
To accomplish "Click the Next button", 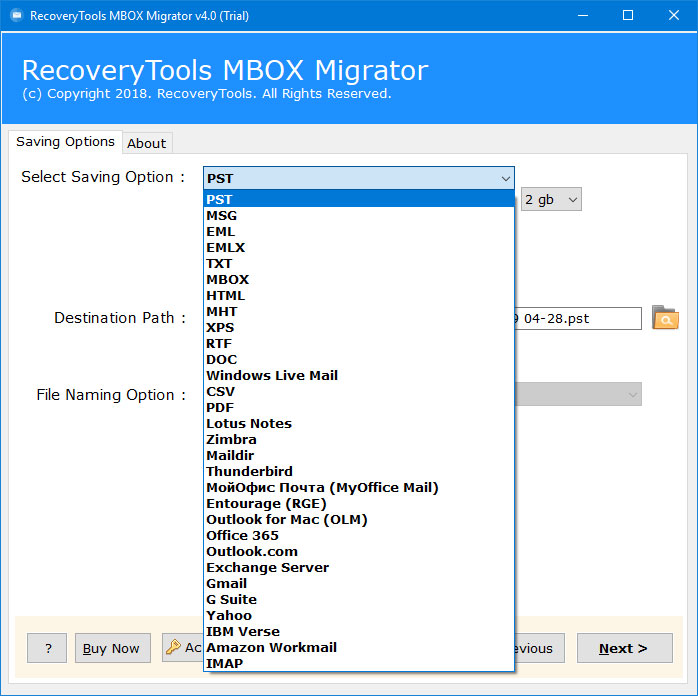I will pyautogui.click(x=625, y=648).
